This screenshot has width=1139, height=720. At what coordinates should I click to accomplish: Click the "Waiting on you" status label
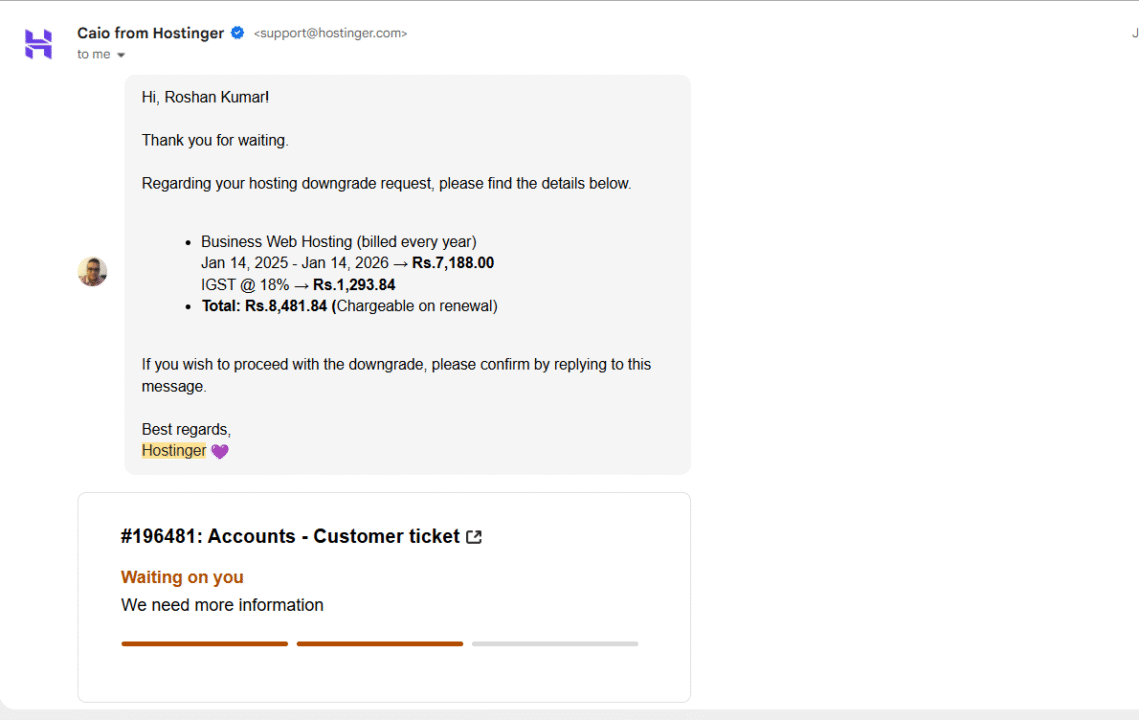182,577
